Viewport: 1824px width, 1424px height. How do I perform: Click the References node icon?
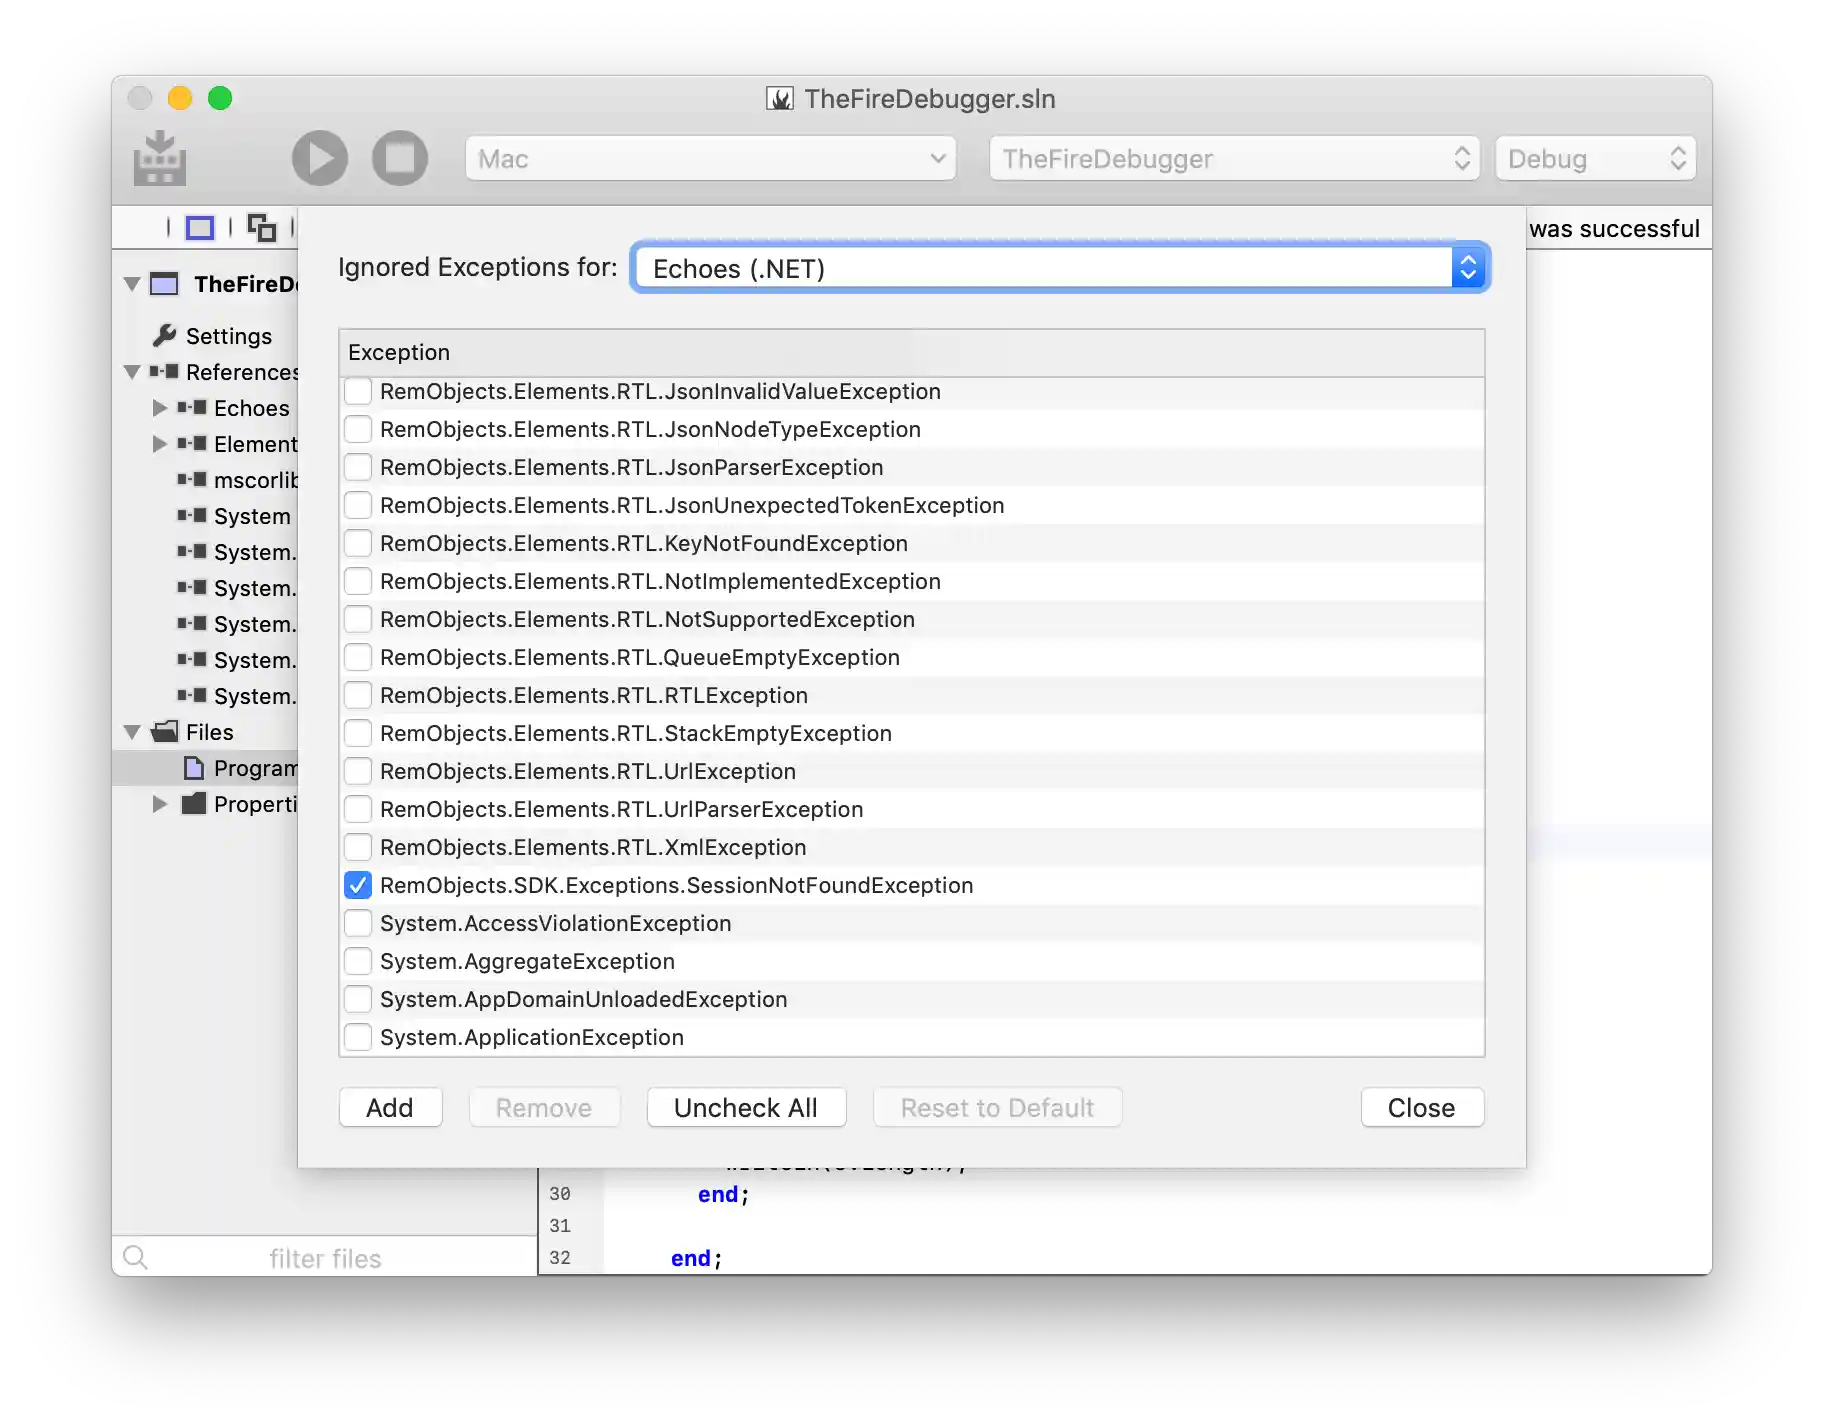point(164,371)
